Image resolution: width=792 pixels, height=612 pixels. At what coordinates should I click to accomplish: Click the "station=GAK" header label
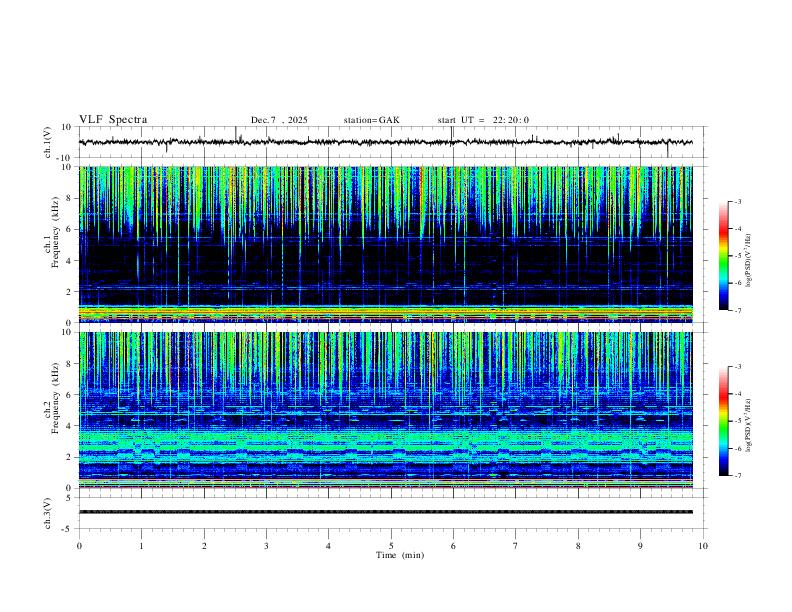371,120
